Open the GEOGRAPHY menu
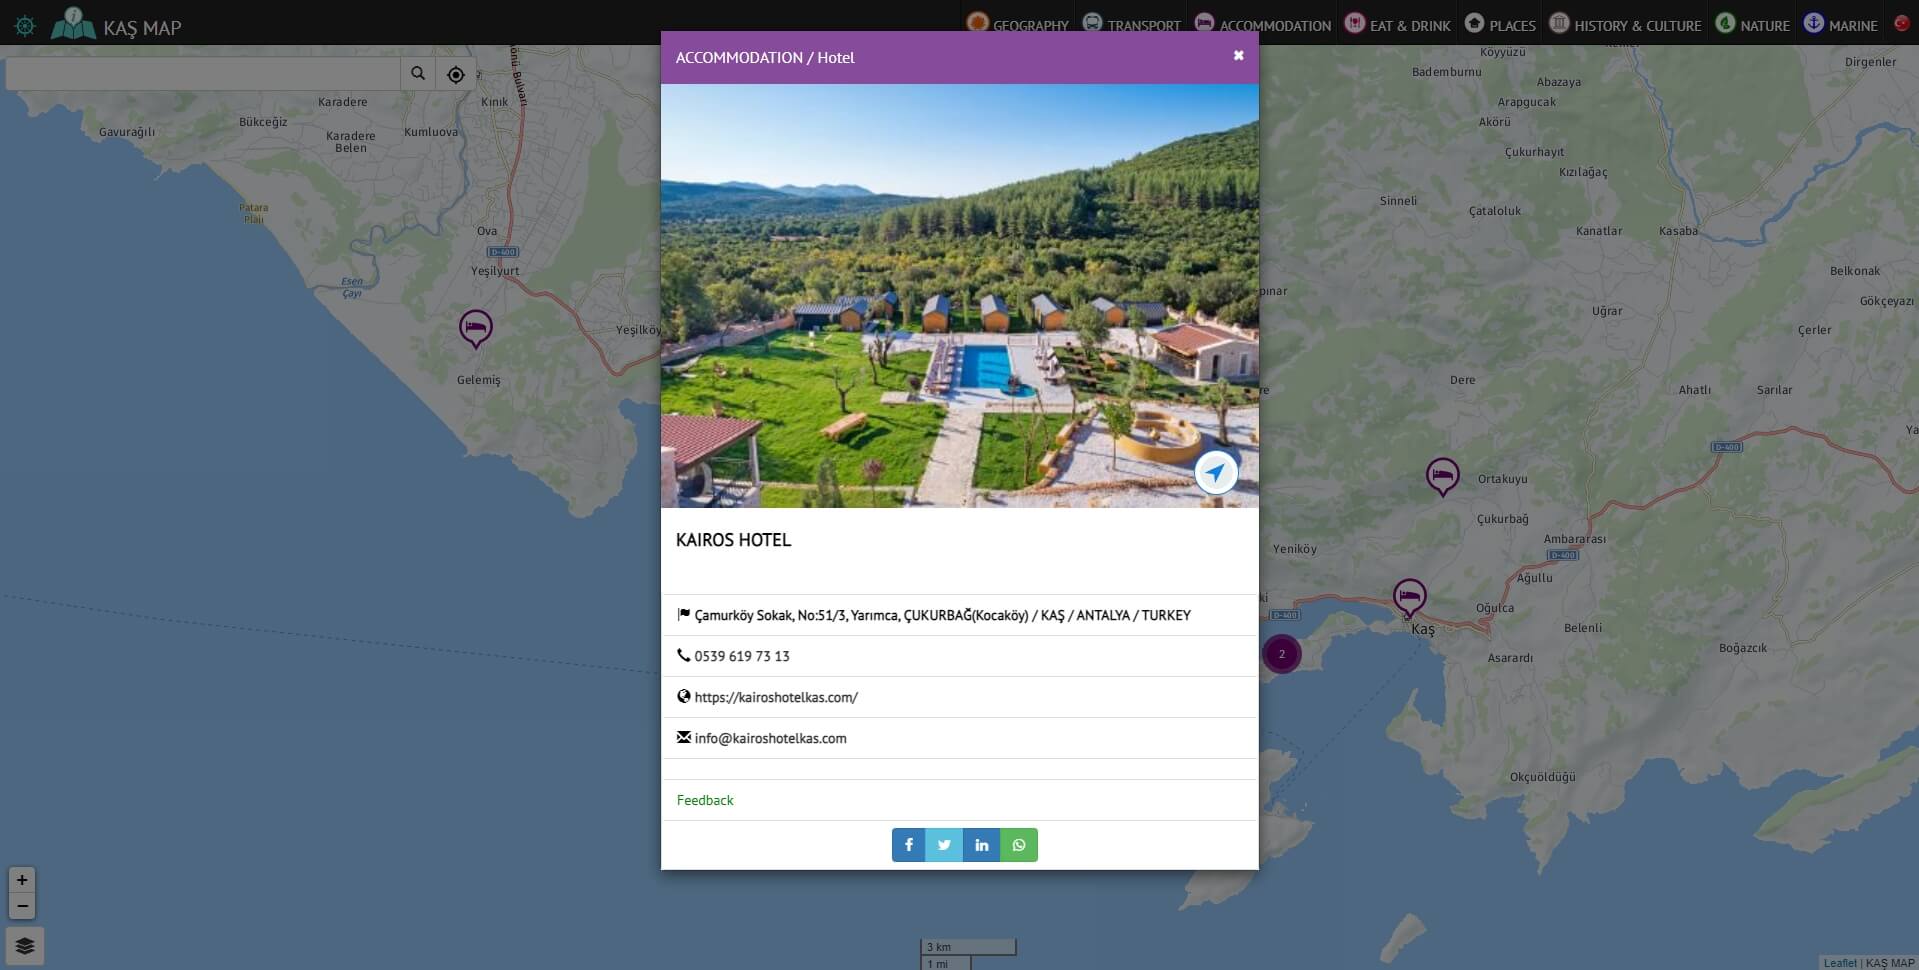 [1018, 24]
